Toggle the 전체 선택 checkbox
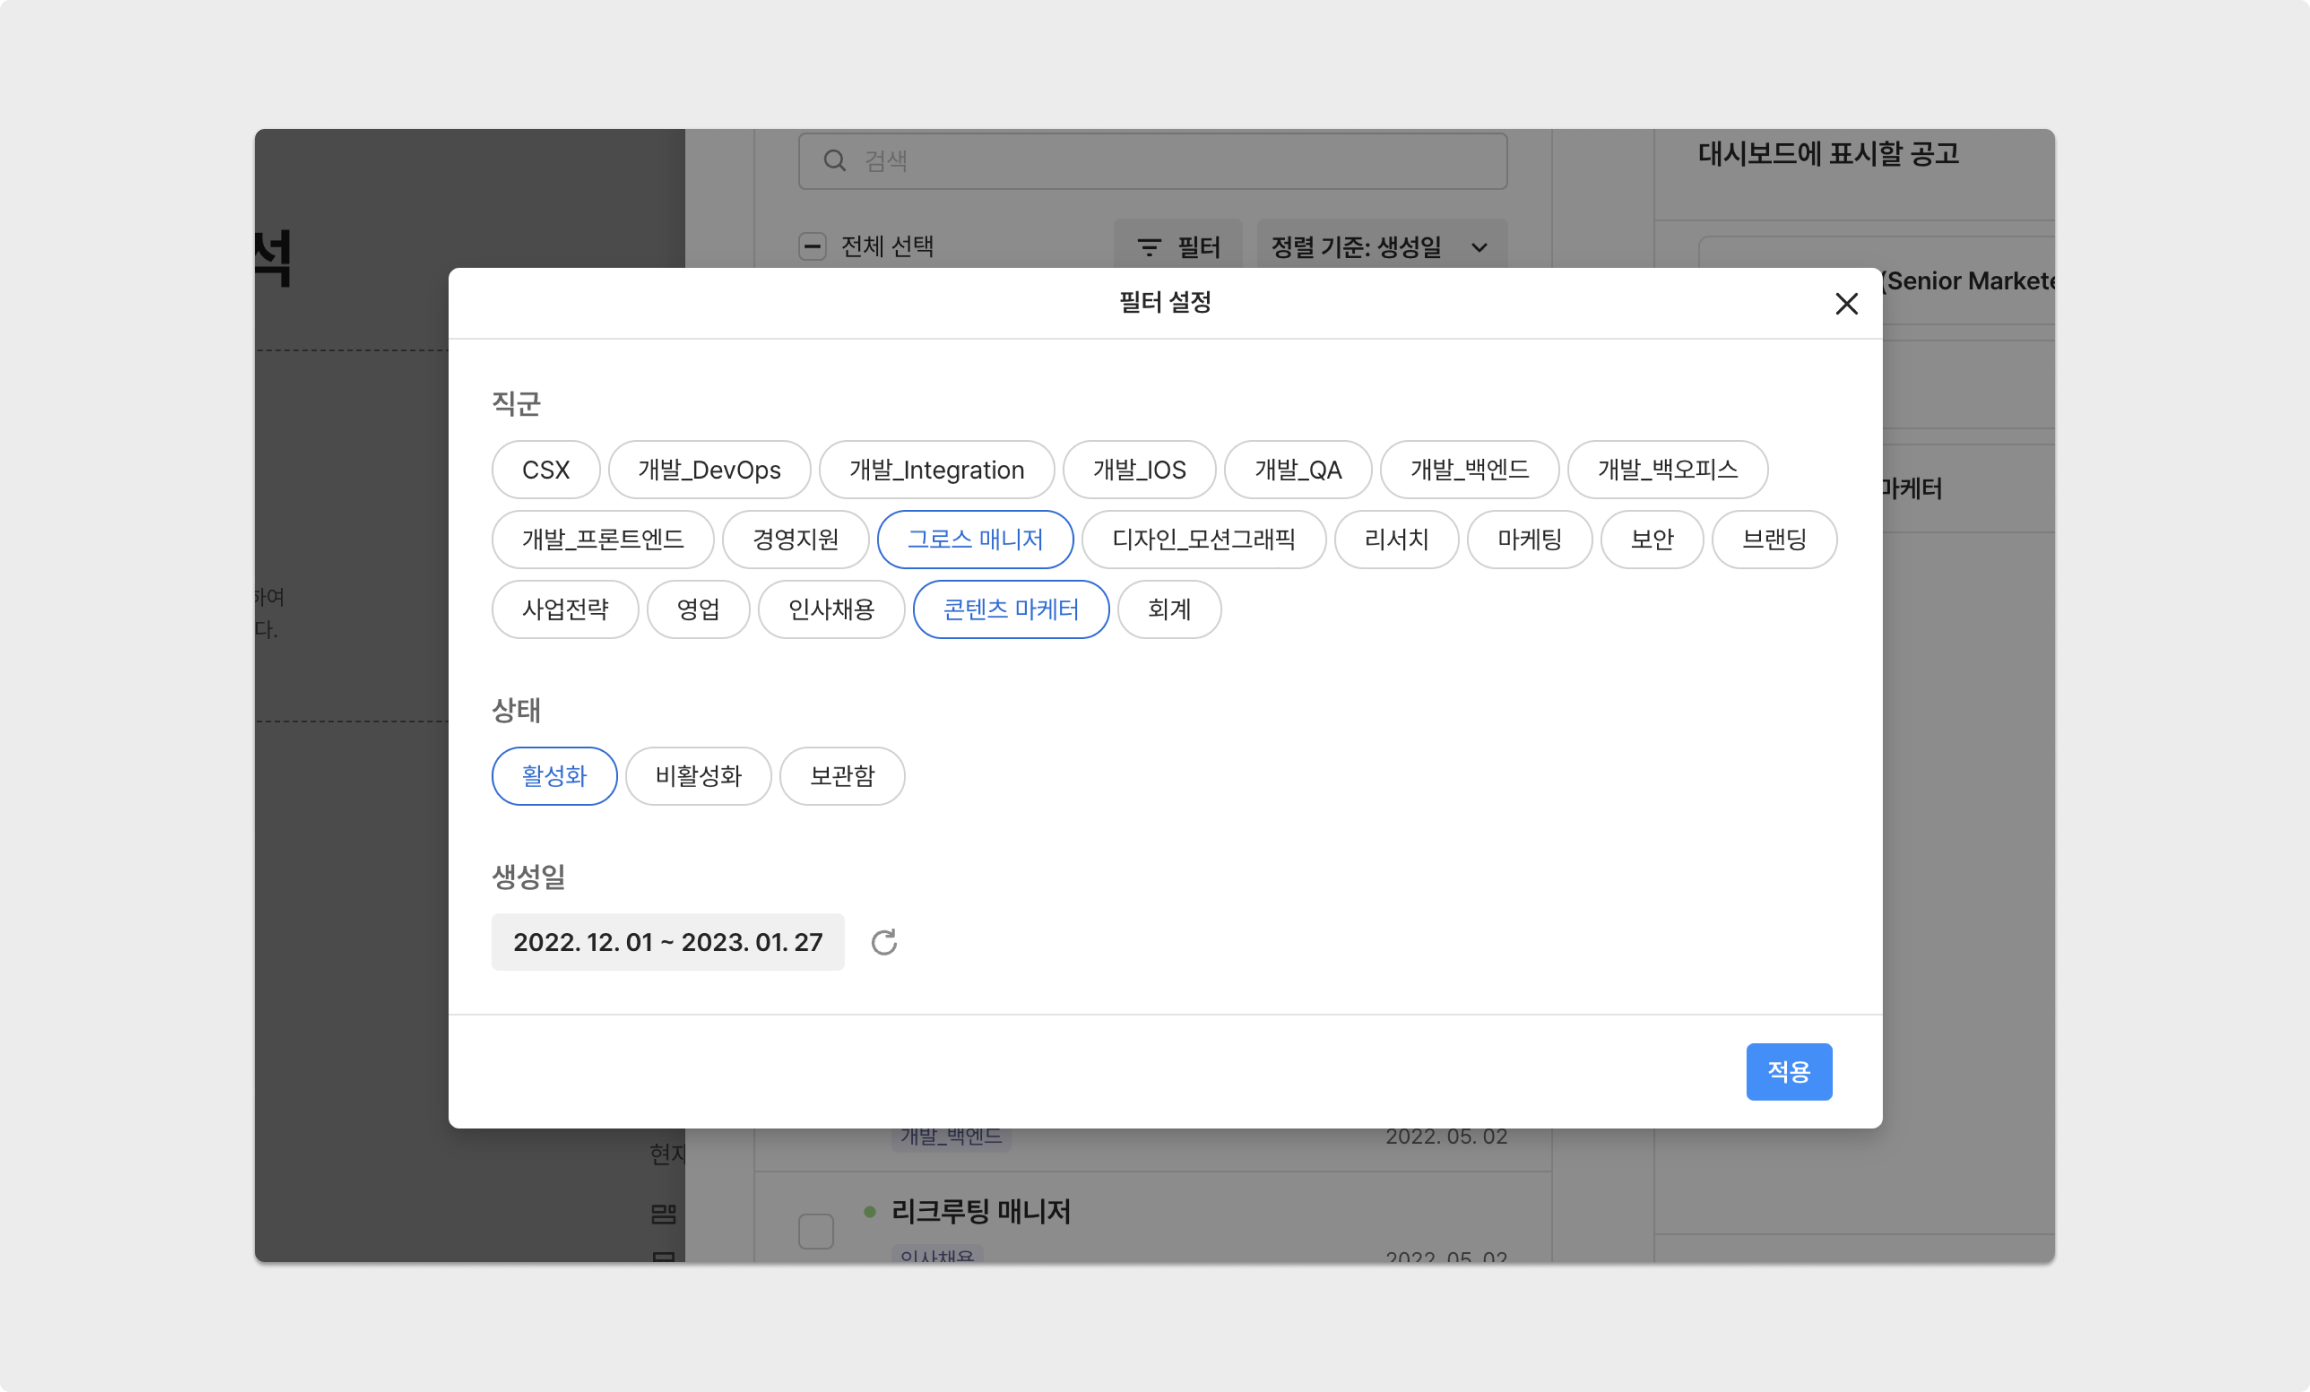 pyautogui.click(x=813, y=246)
